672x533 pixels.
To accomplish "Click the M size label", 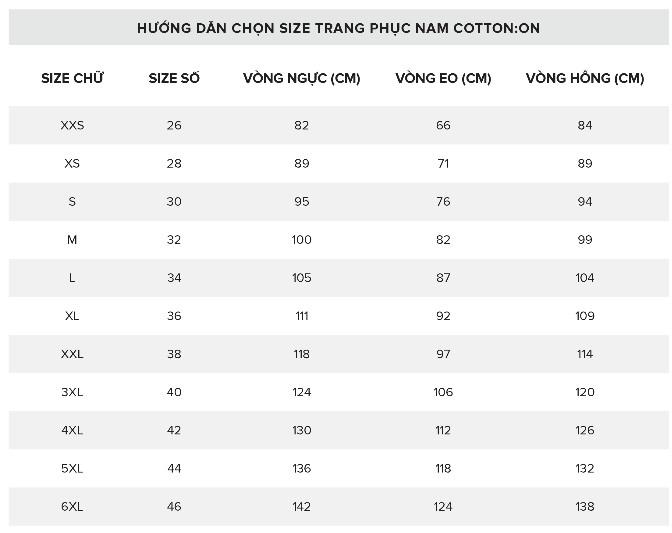I will coord(72,240).
